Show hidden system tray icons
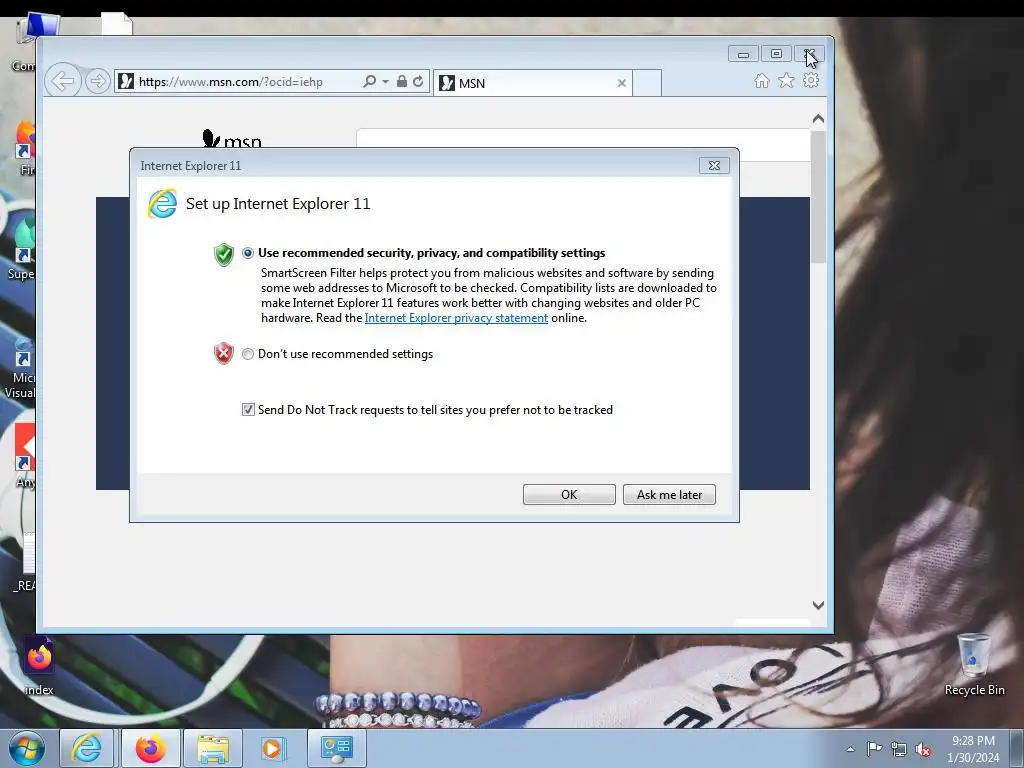This screenshot has height=768, width=1024. click(850, 749)
